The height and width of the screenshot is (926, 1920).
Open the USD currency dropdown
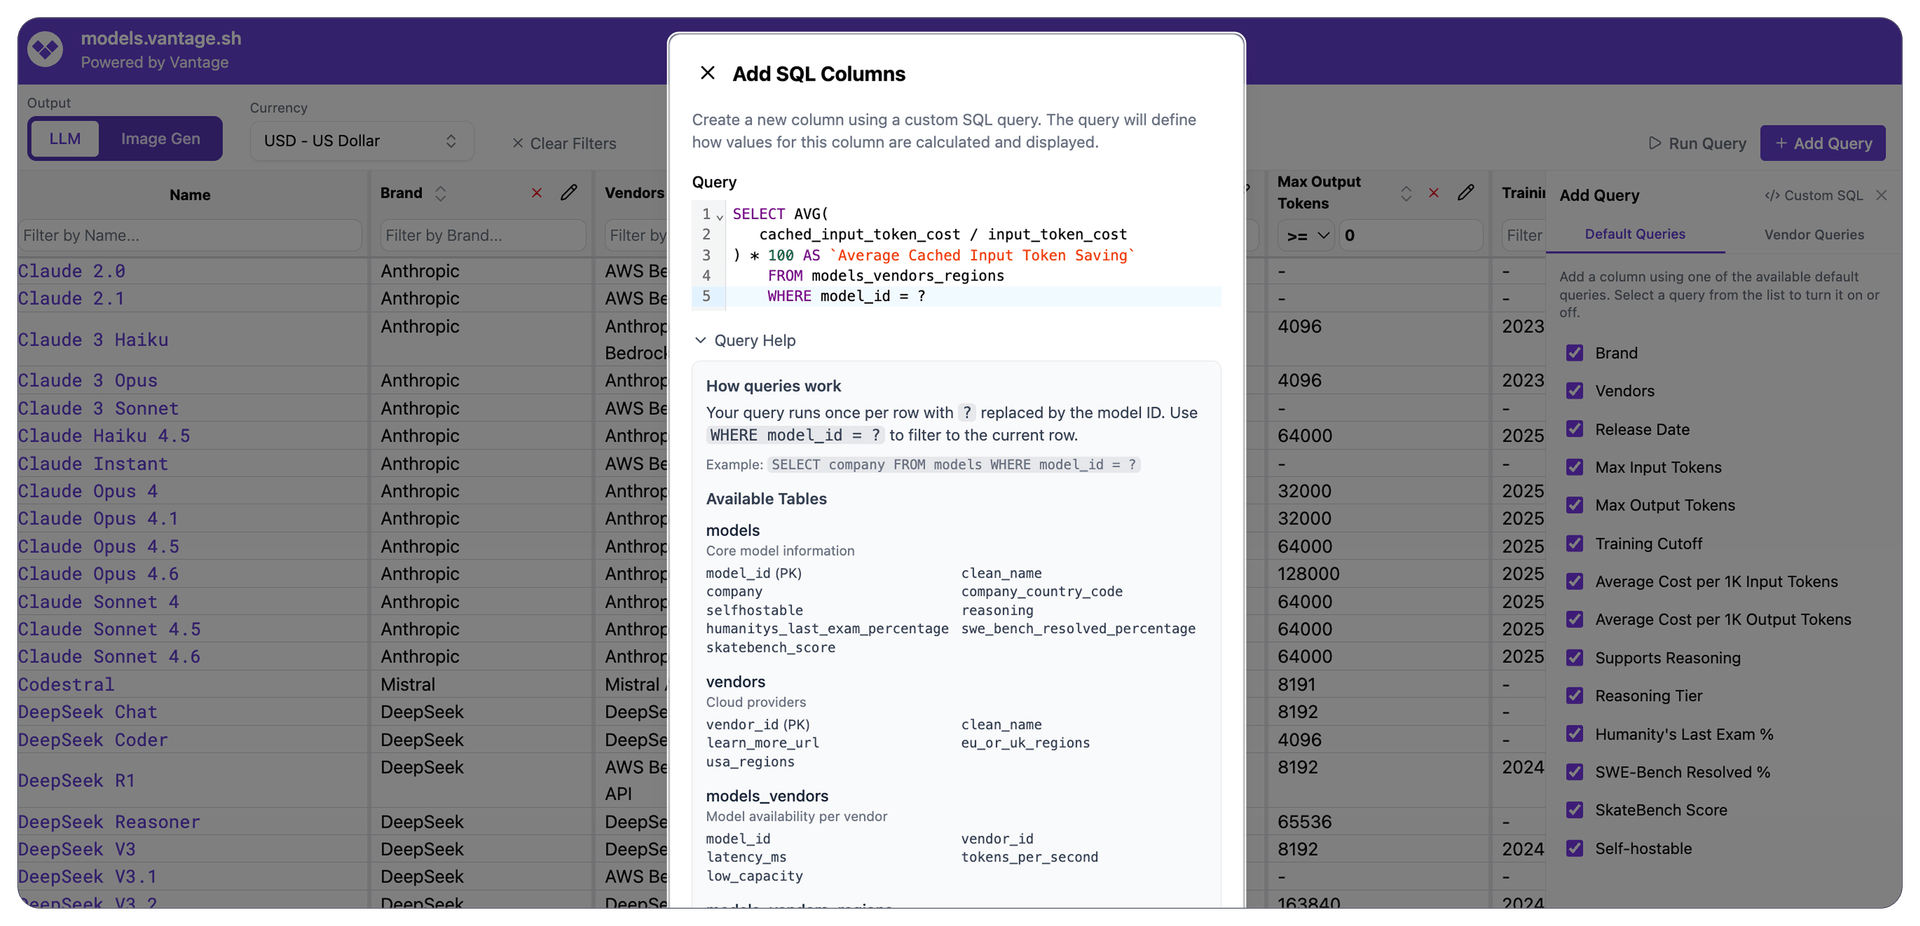coord(361,141)
